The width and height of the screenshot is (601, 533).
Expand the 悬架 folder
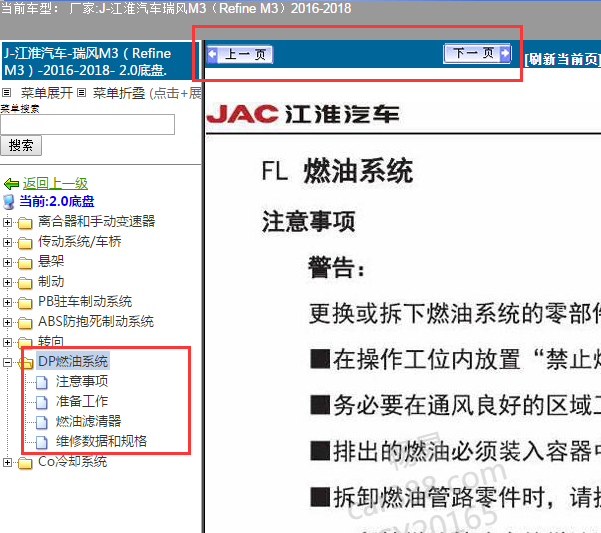[7, 262]
